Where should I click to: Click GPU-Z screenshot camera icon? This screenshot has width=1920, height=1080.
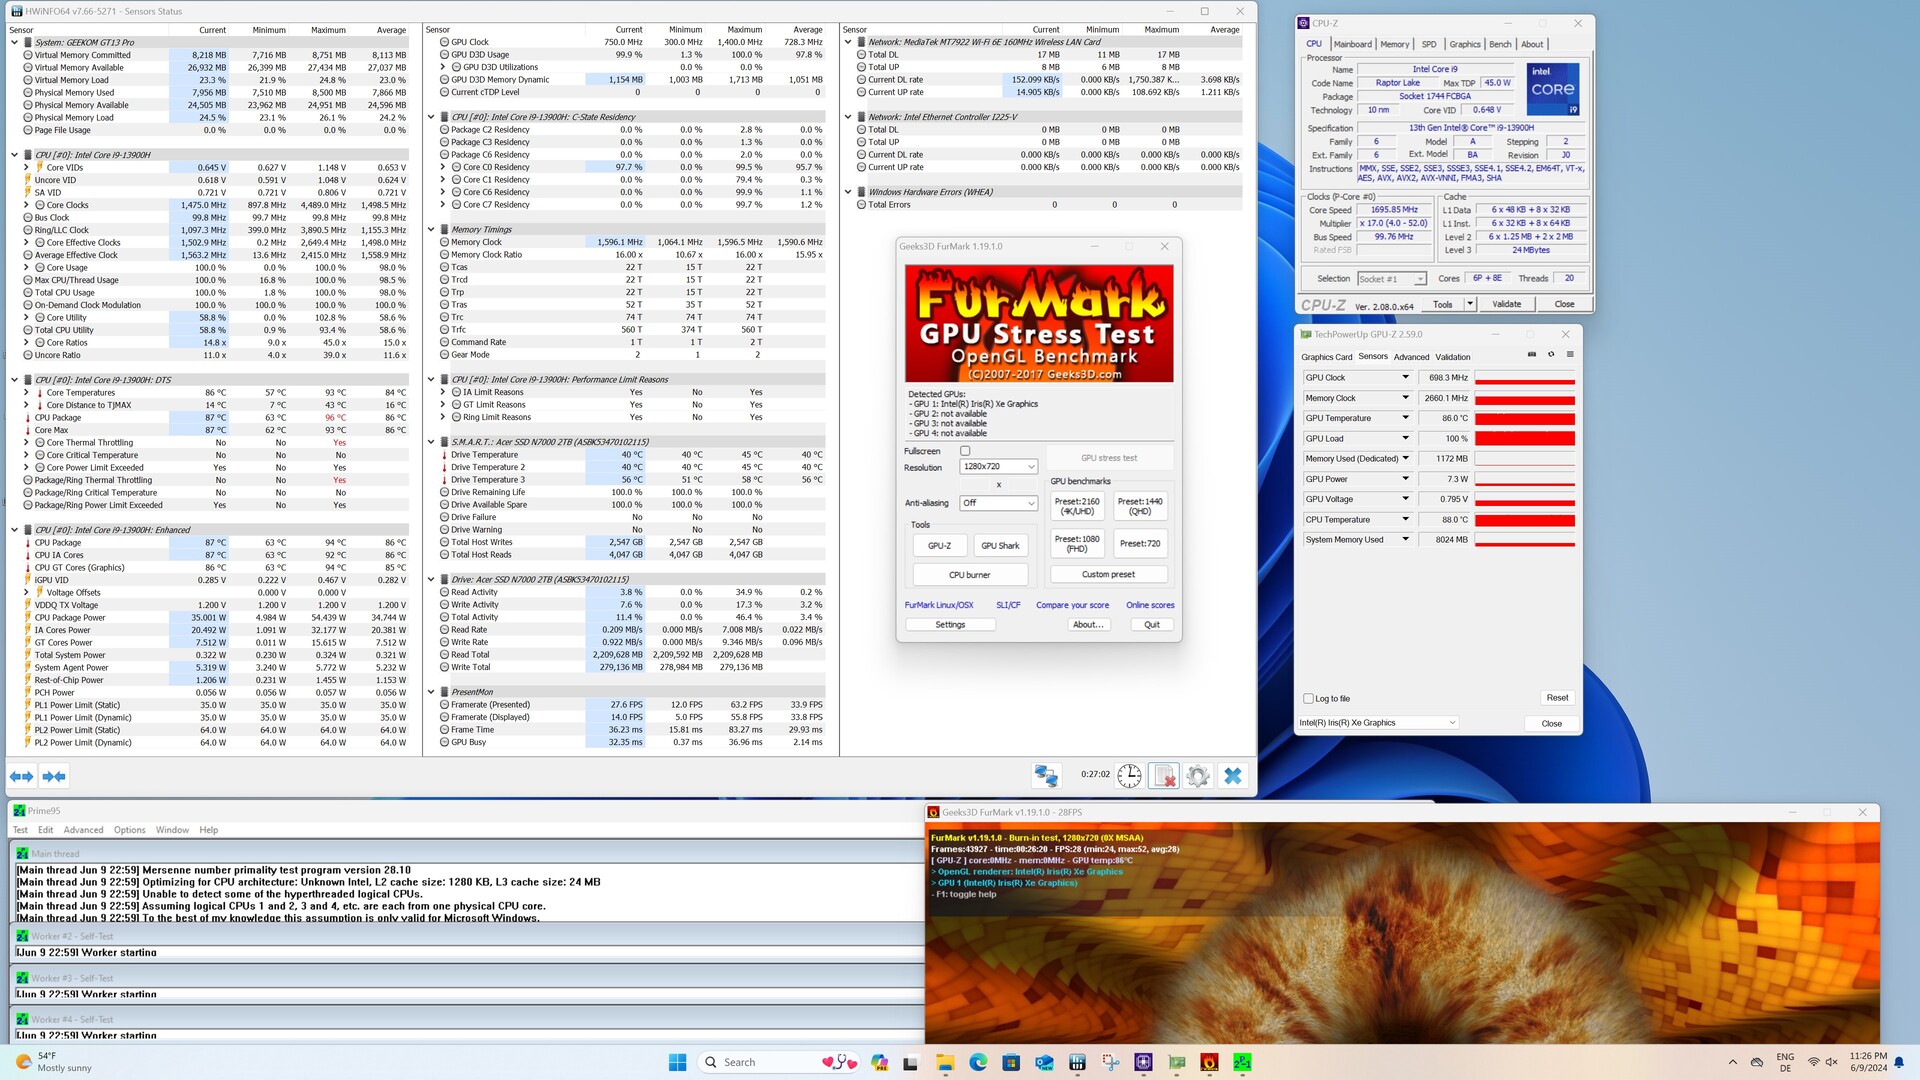coord(1532,355)
